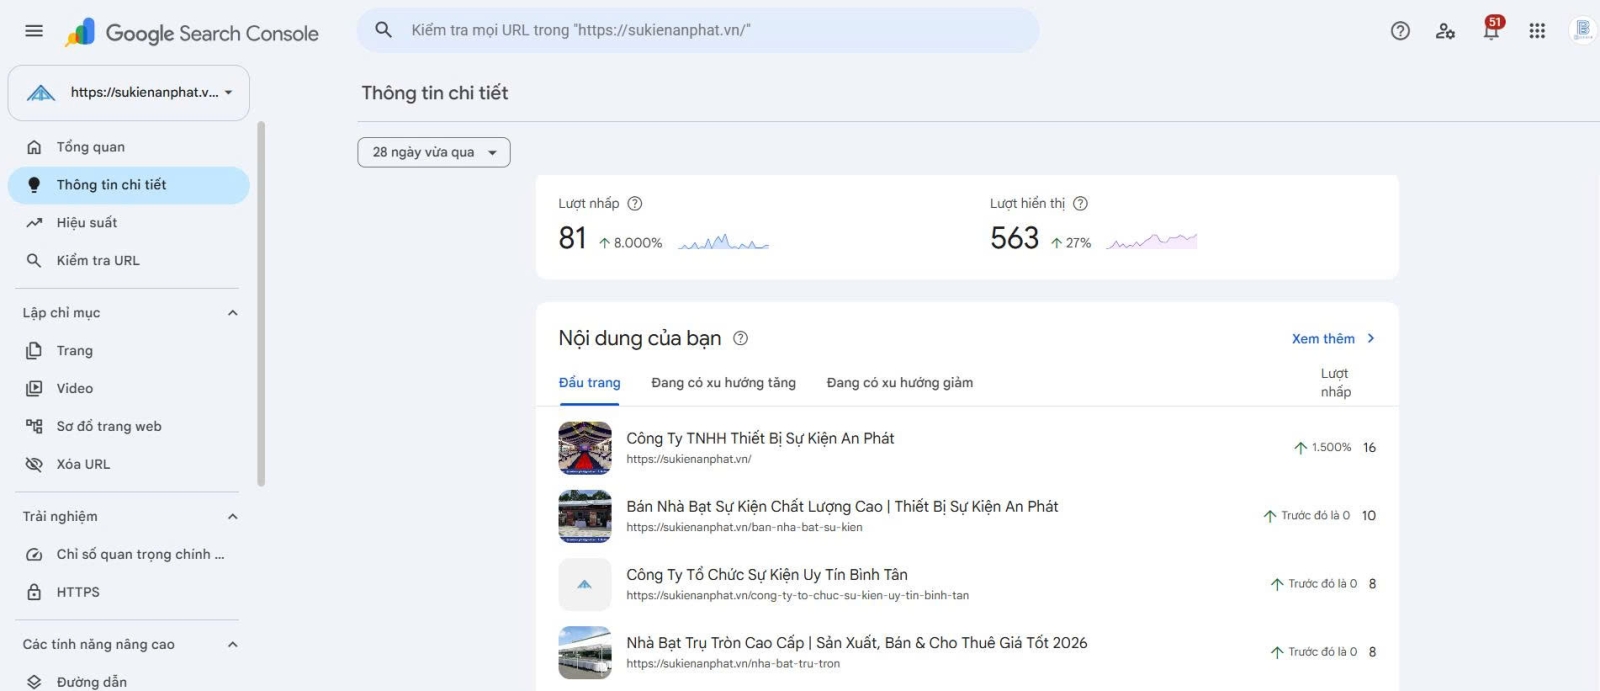Open Công Ty Tổ Chức Sự Kiện Uy Tín Bình Tân title
1600x691 pixels.
(767, 575)
